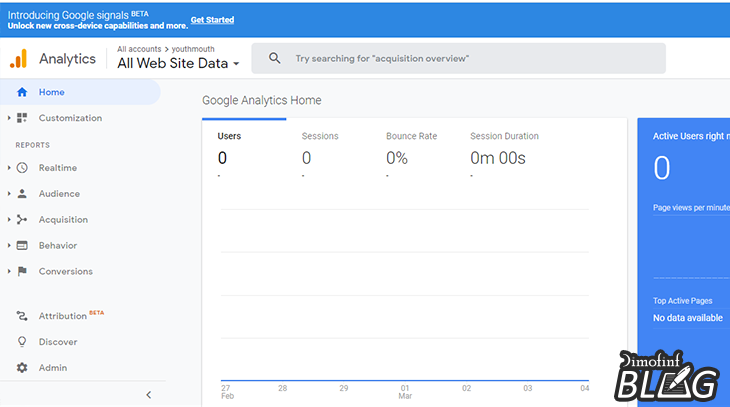The width and height of the screenshot is (730, 407).
Task: Expand the Conversions reports arrow
Action: [x=9, y=271]
